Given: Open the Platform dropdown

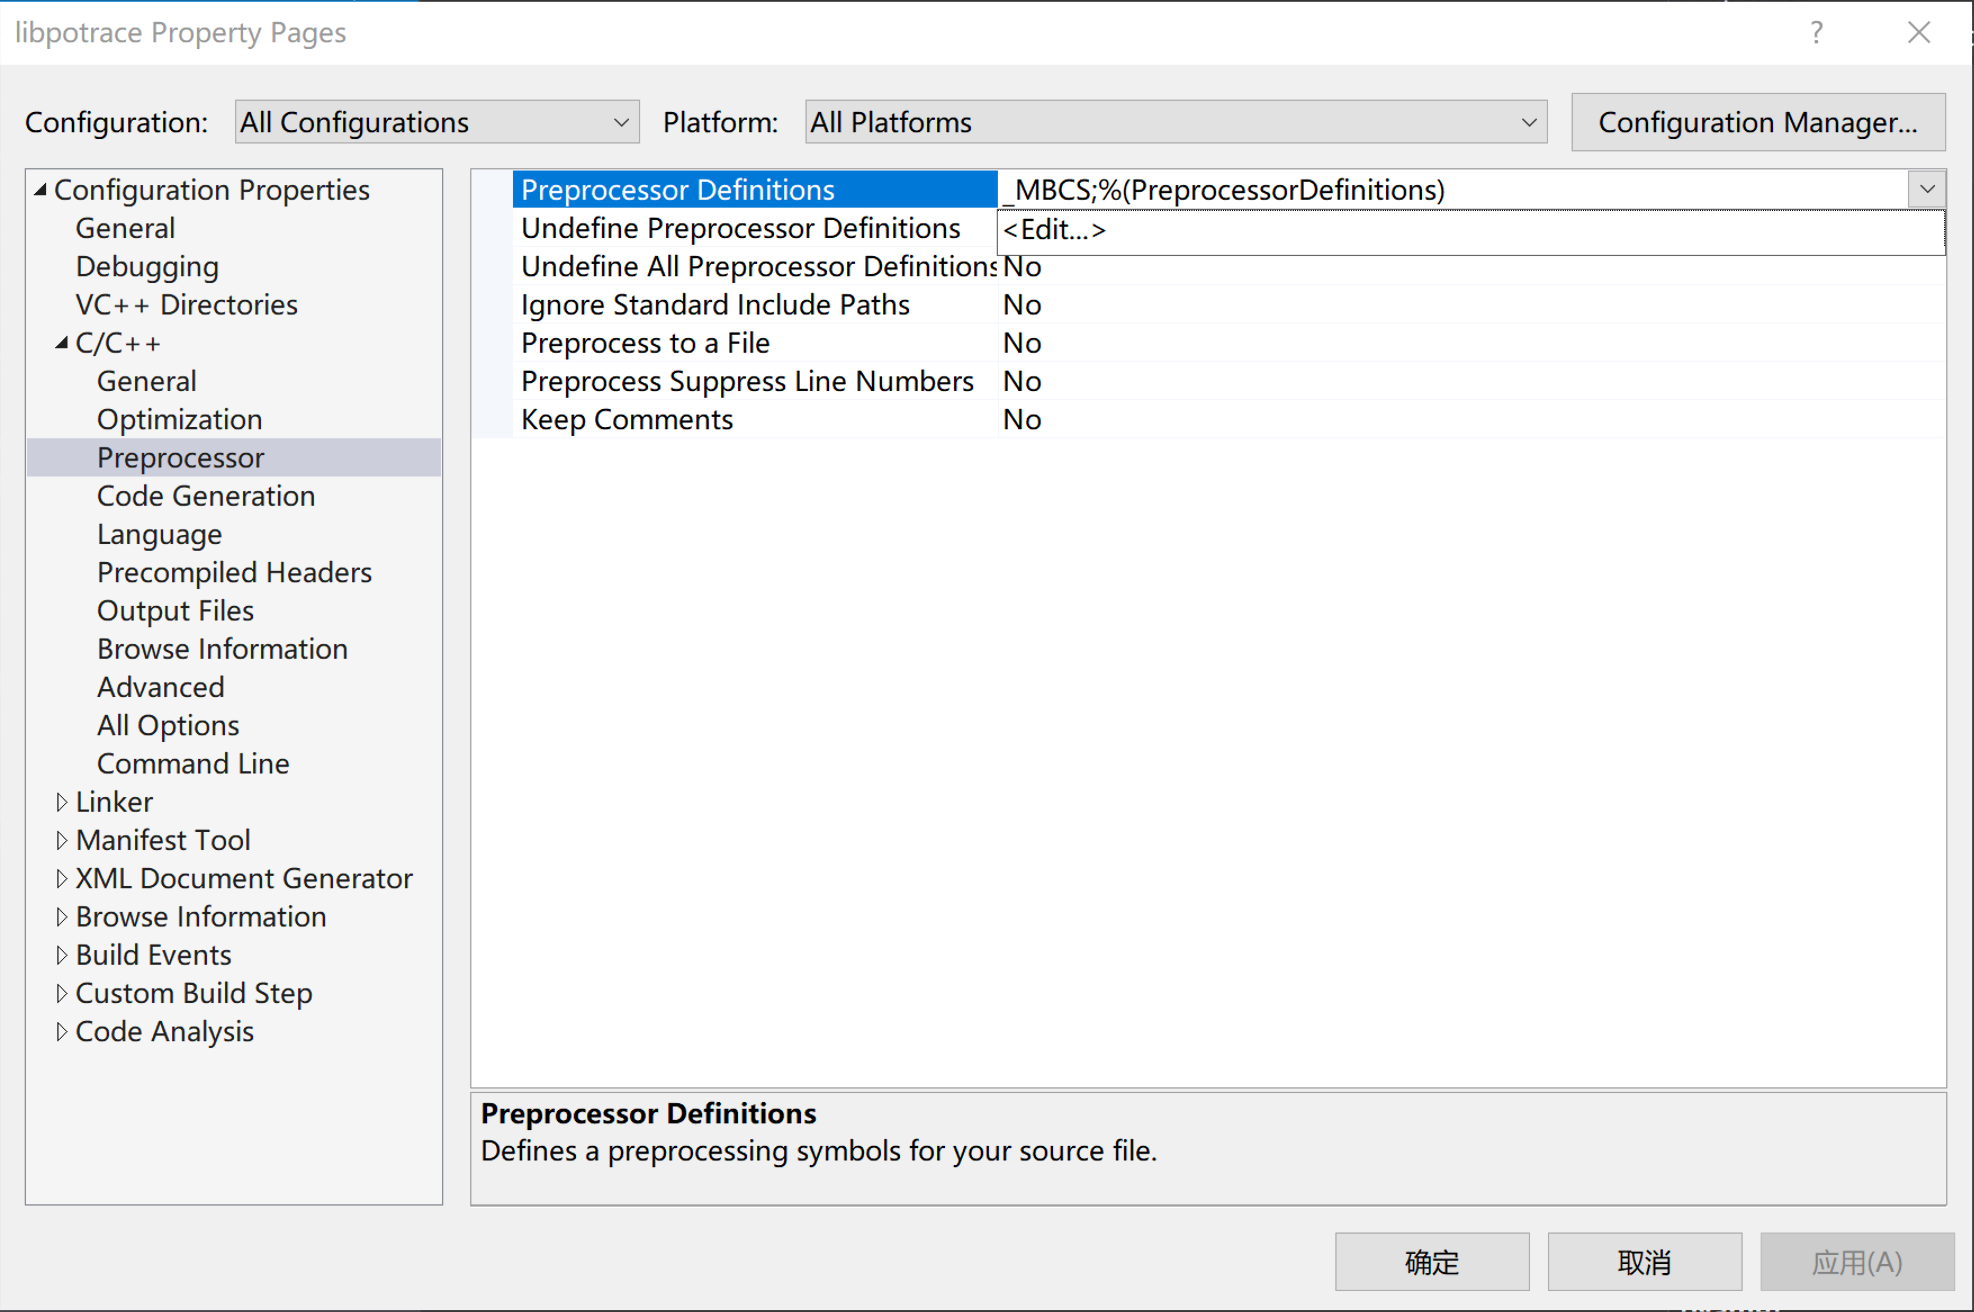Looking at the screenshot, I should click(1175, 122).
